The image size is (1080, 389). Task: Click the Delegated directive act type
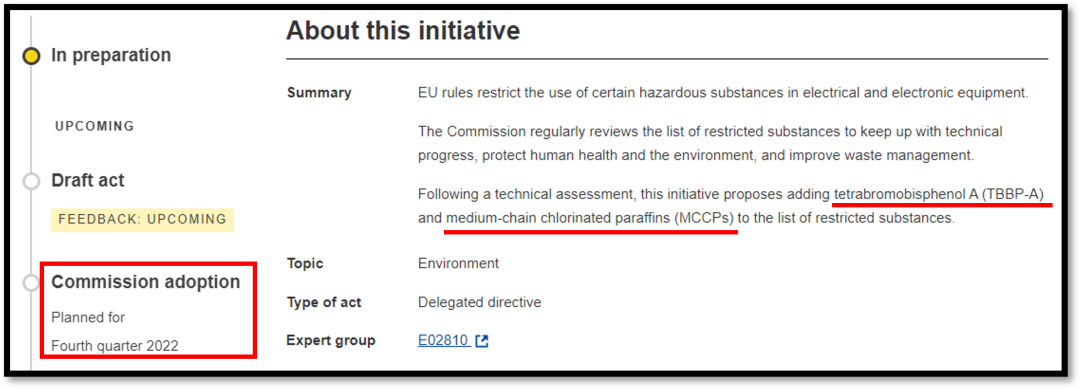click(x=479, y=302)
